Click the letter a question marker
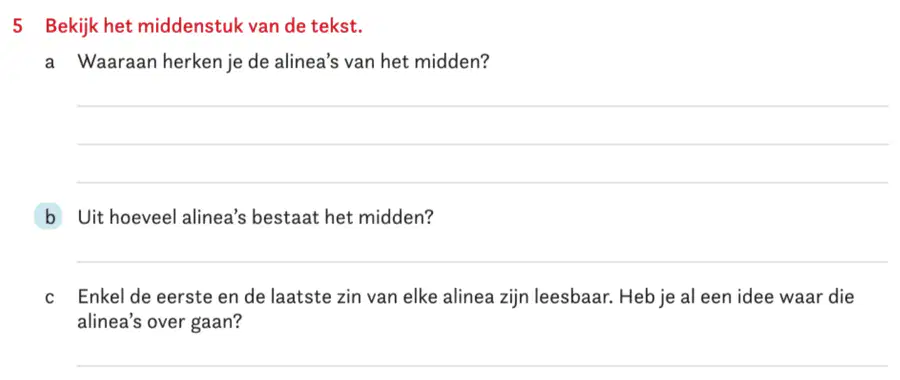 coord(49,63)
